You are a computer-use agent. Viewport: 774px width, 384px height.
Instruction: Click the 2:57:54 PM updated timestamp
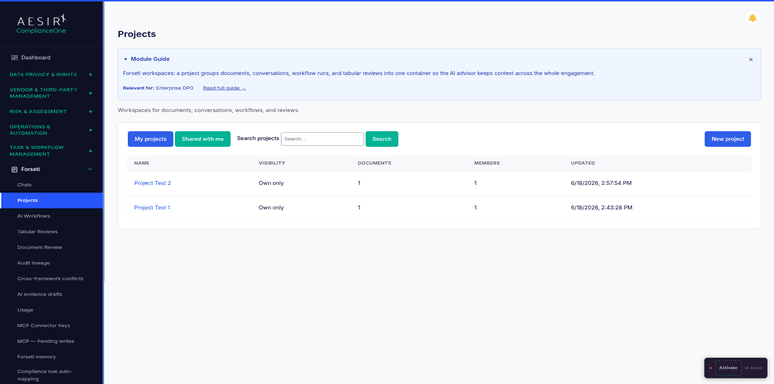[x=601, y=183]
